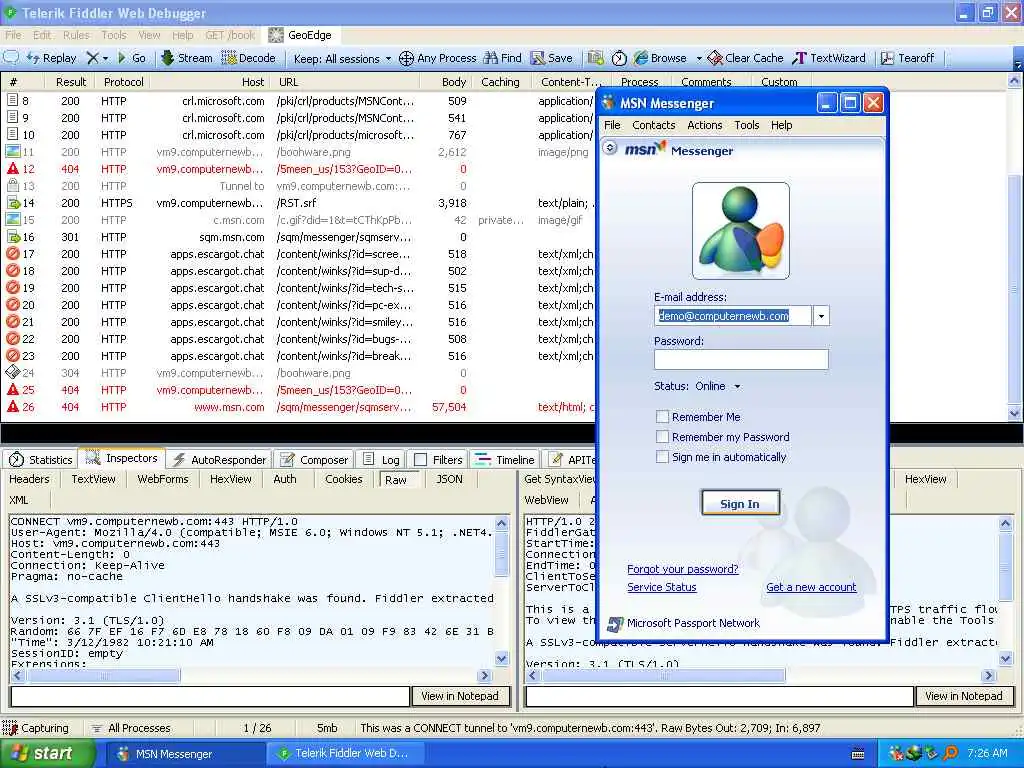Open the e-mail address dropdown arrow
This screenshot has height=768, width=1024.
click(821, 316)
